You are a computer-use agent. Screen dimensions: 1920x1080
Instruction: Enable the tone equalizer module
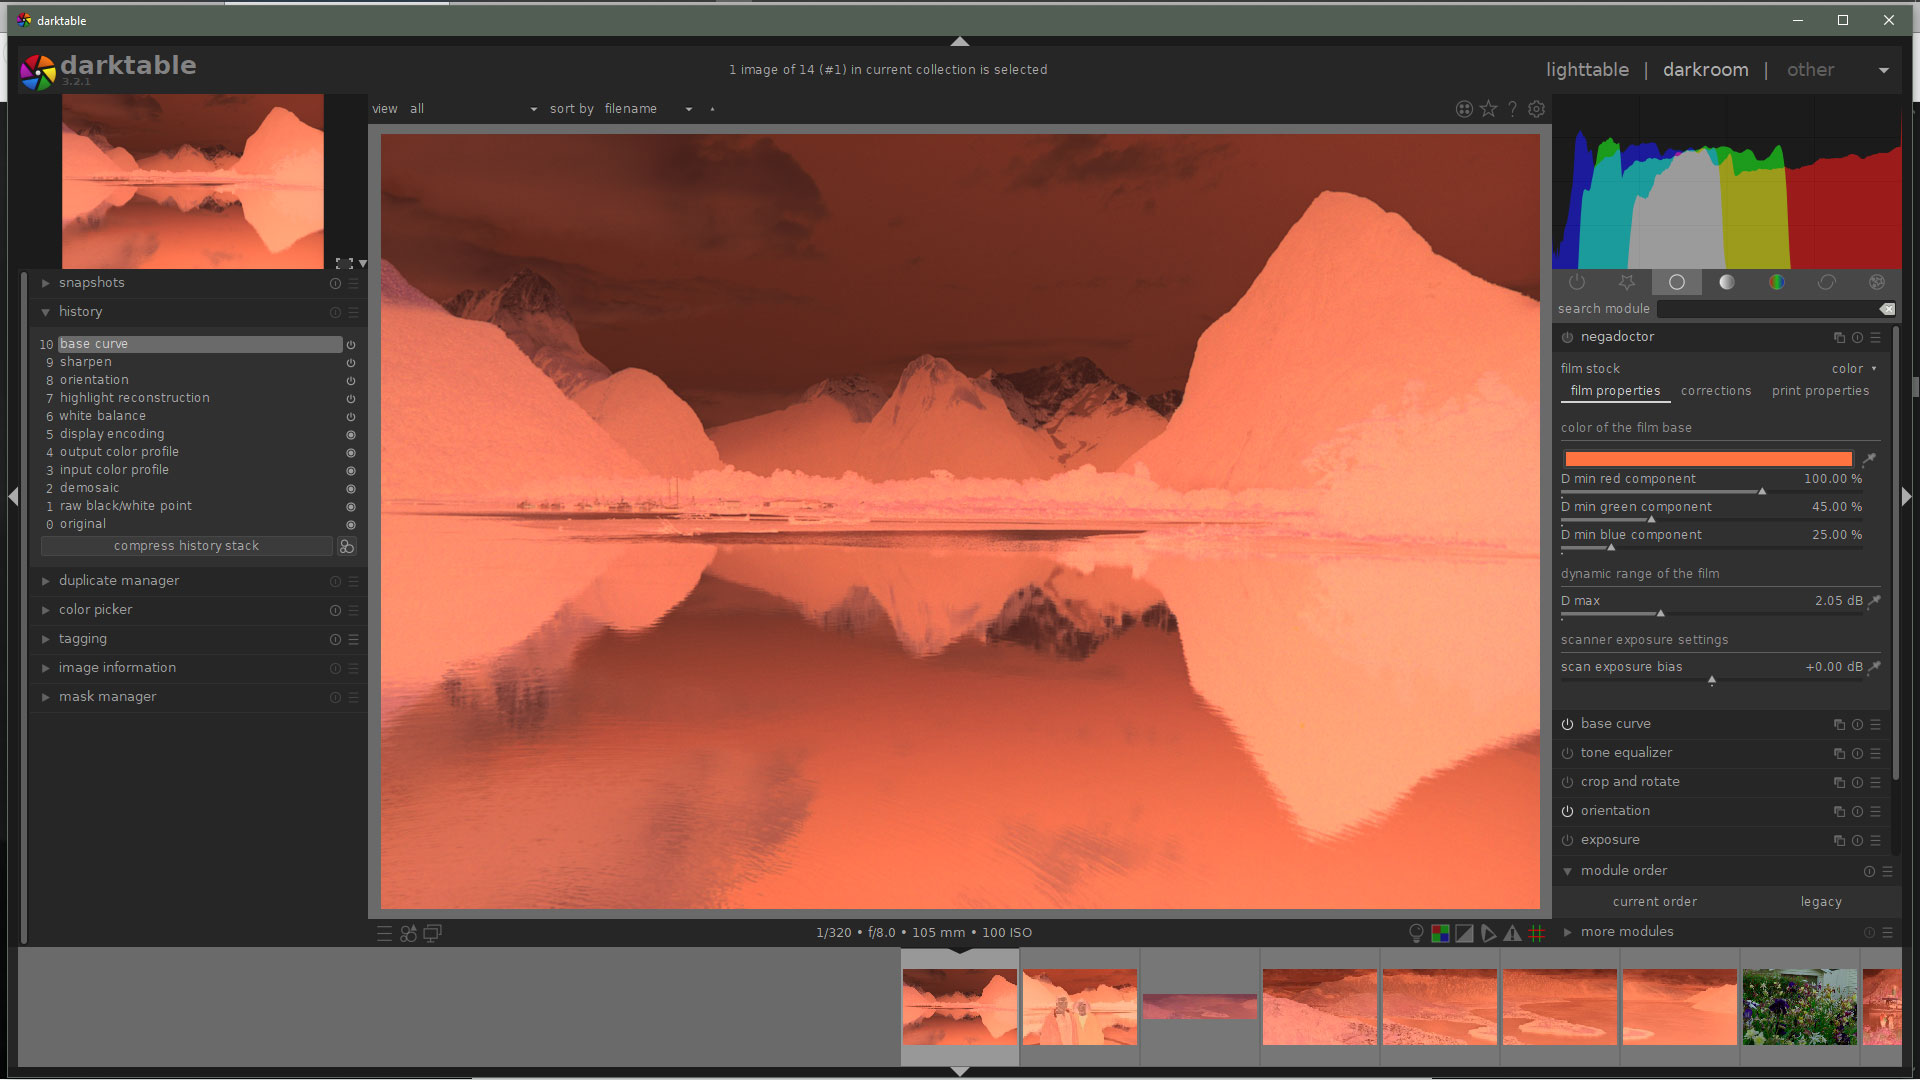pos(1567,753)
